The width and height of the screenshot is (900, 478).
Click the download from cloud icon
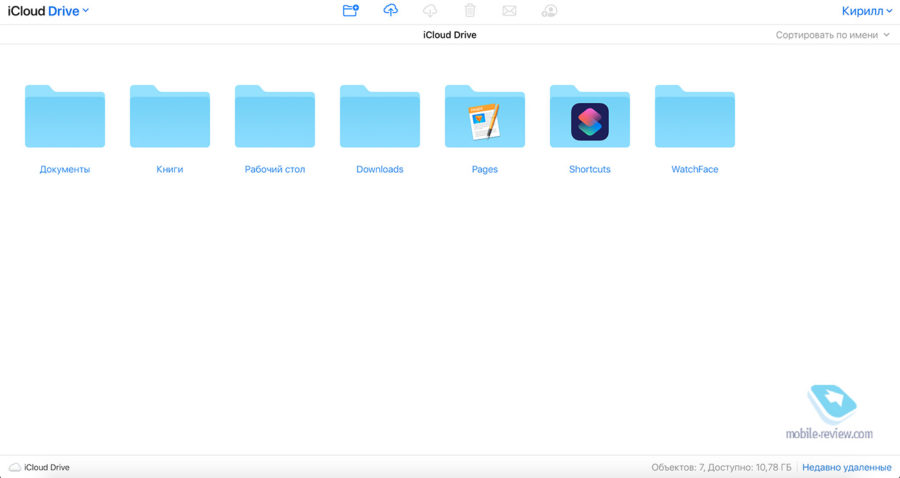[x=430, y=10]
